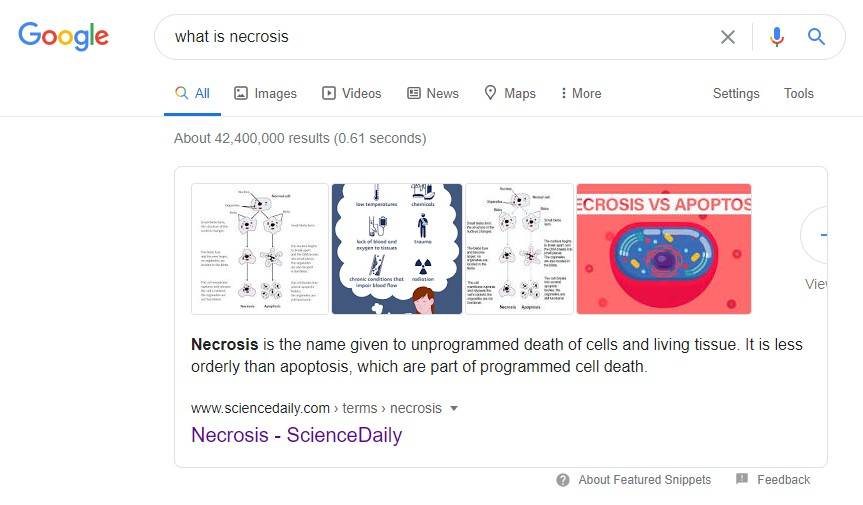
Task: Open the Necrosis vs Apoptosis red thumbnail
Action: pyautogui.click(x=664, y=249)
